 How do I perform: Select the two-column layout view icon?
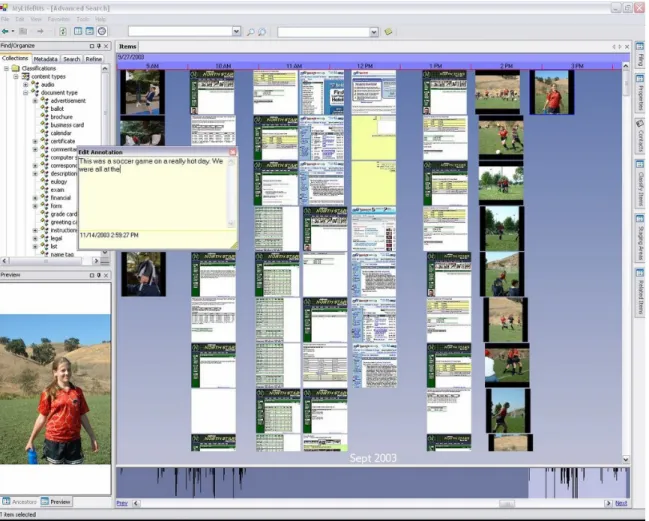pos(78,31)
